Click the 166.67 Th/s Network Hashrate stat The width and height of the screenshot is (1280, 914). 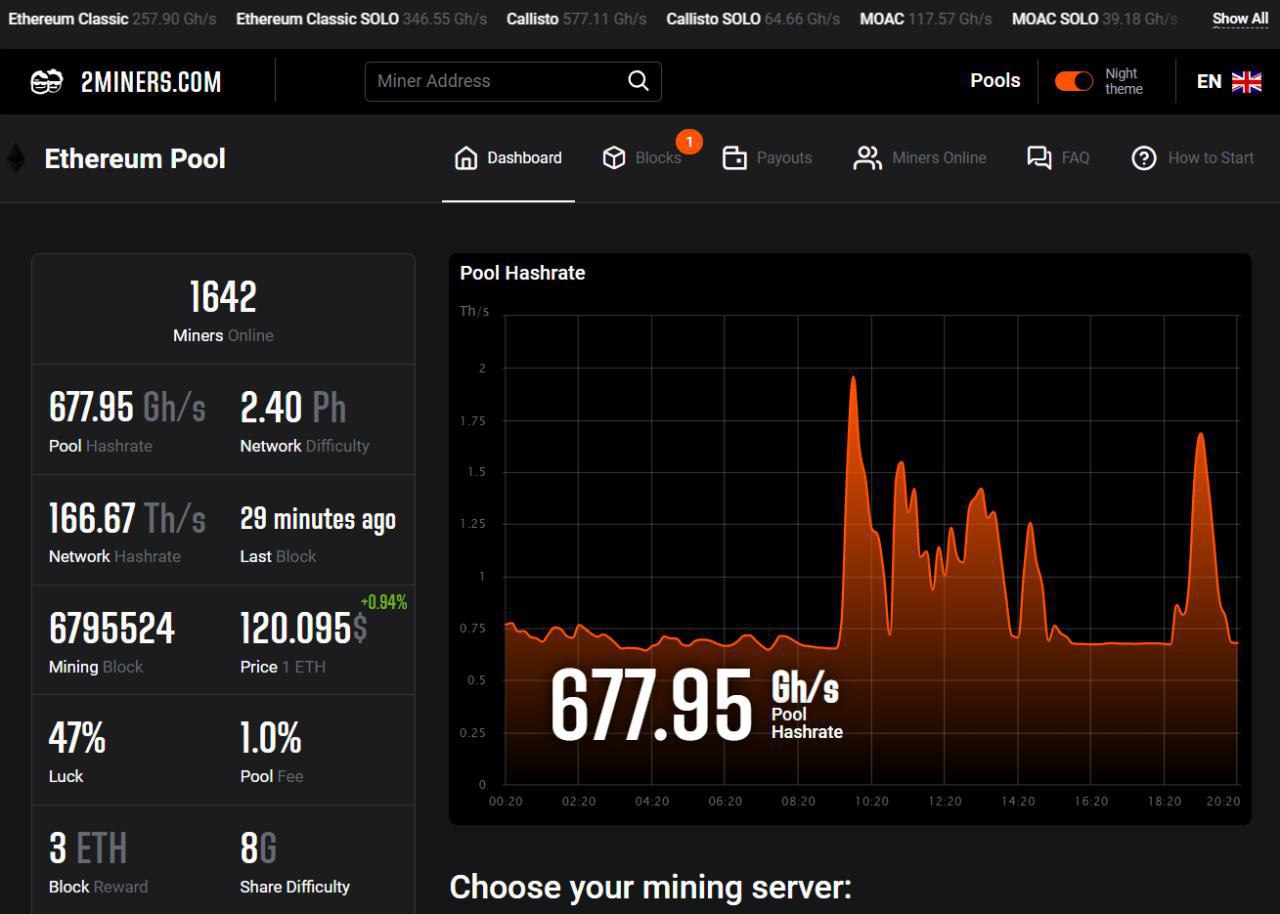(127, 531)
